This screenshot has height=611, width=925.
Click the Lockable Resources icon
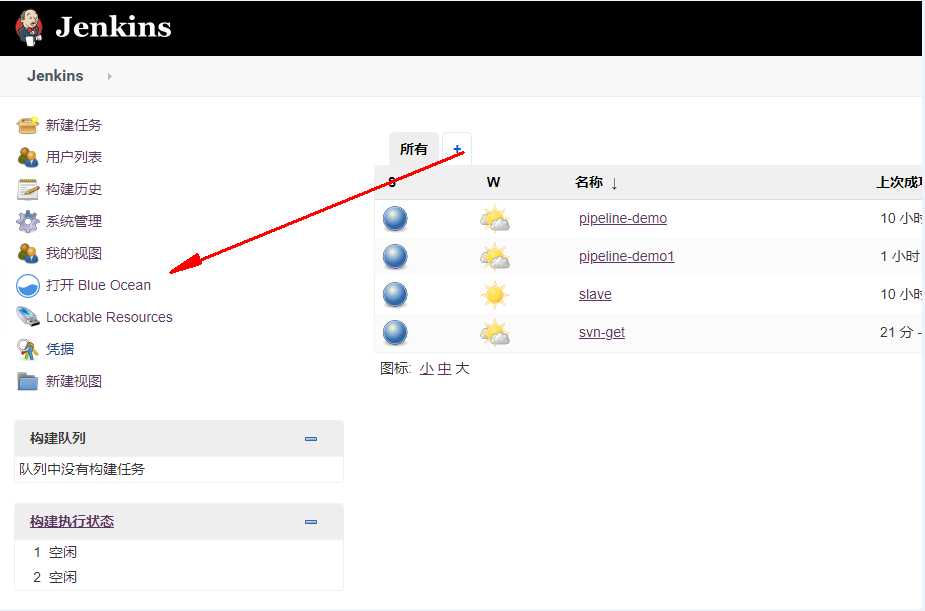[x=27, y=317]
